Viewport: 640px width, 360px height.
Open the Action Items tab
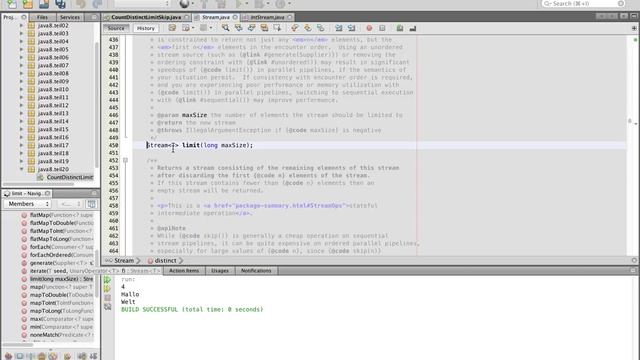point(184,271)
